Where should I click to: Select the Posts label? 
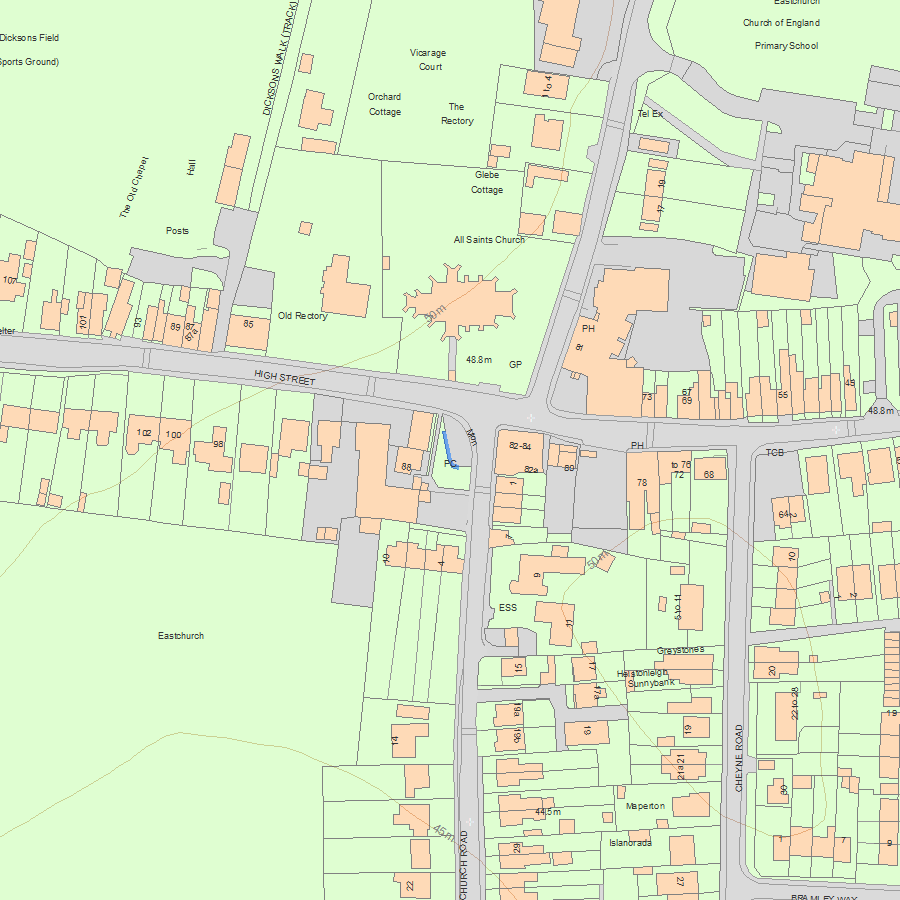[177, 231]
